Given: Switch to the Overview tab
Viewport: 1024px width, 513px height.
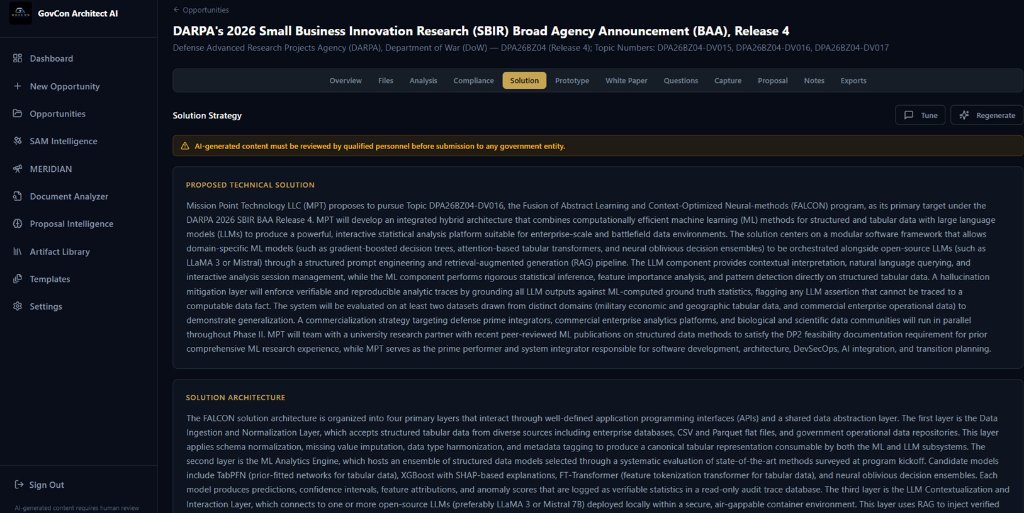Looking at the screenshot, I should (x=345, y=80).
